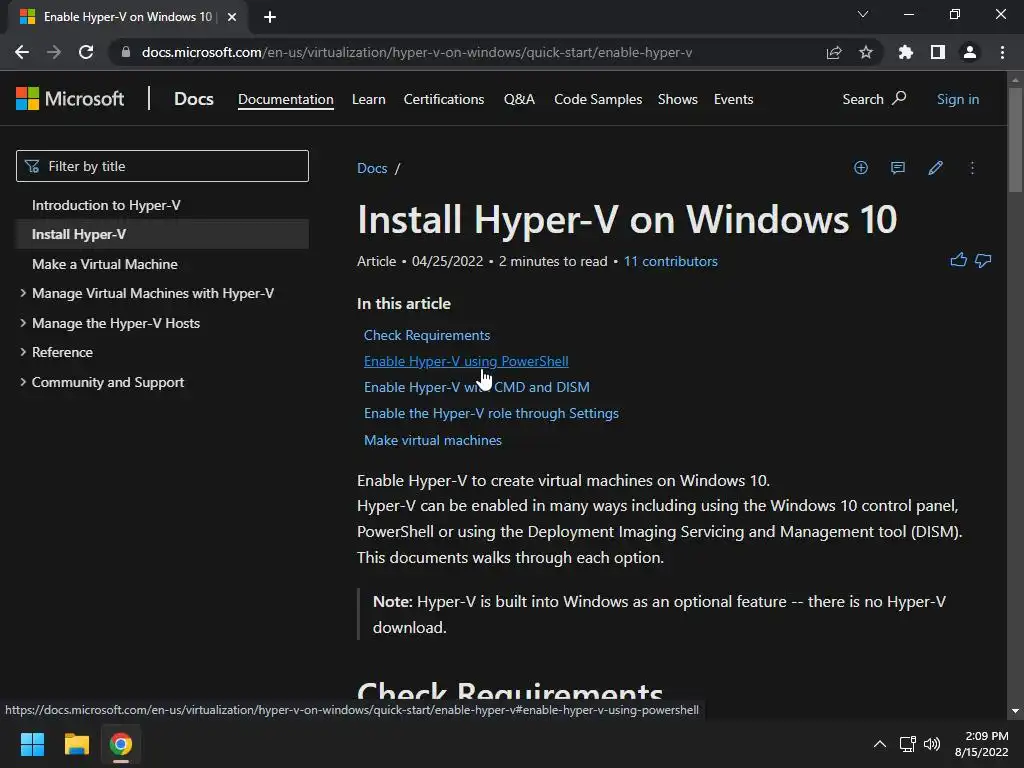Click the page vertical scrollbar thumb
The image size is (1024, 768).
click(1015, 140)
